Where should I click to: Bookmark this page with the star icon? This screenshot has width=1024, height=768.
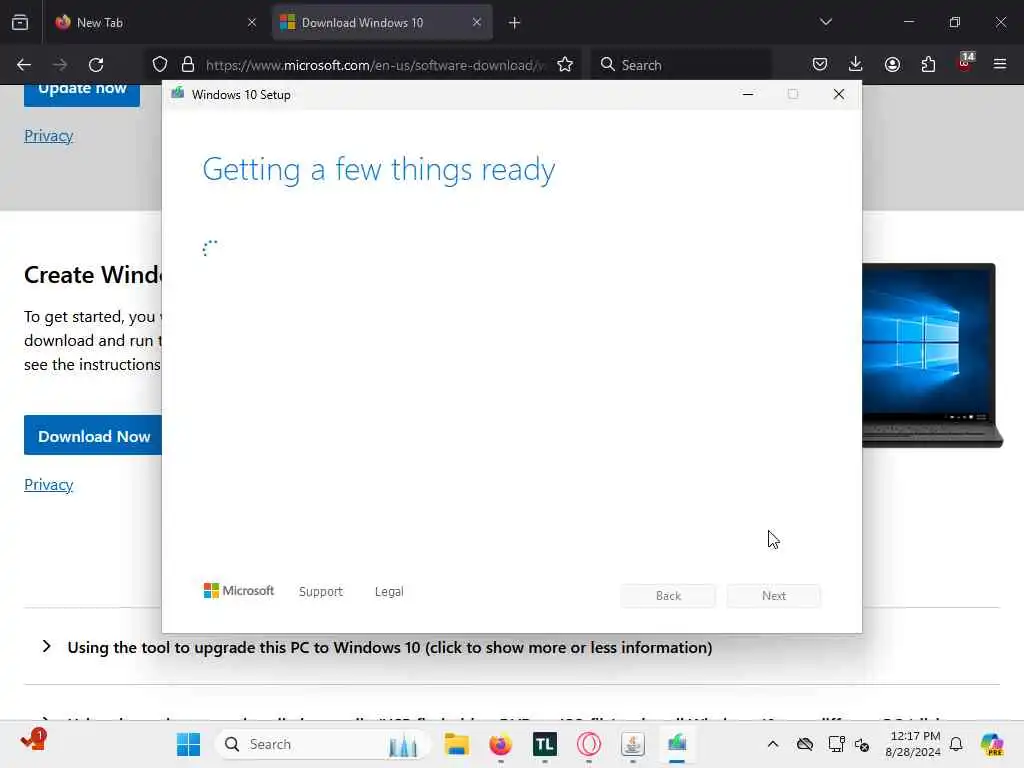pos(565,65)
